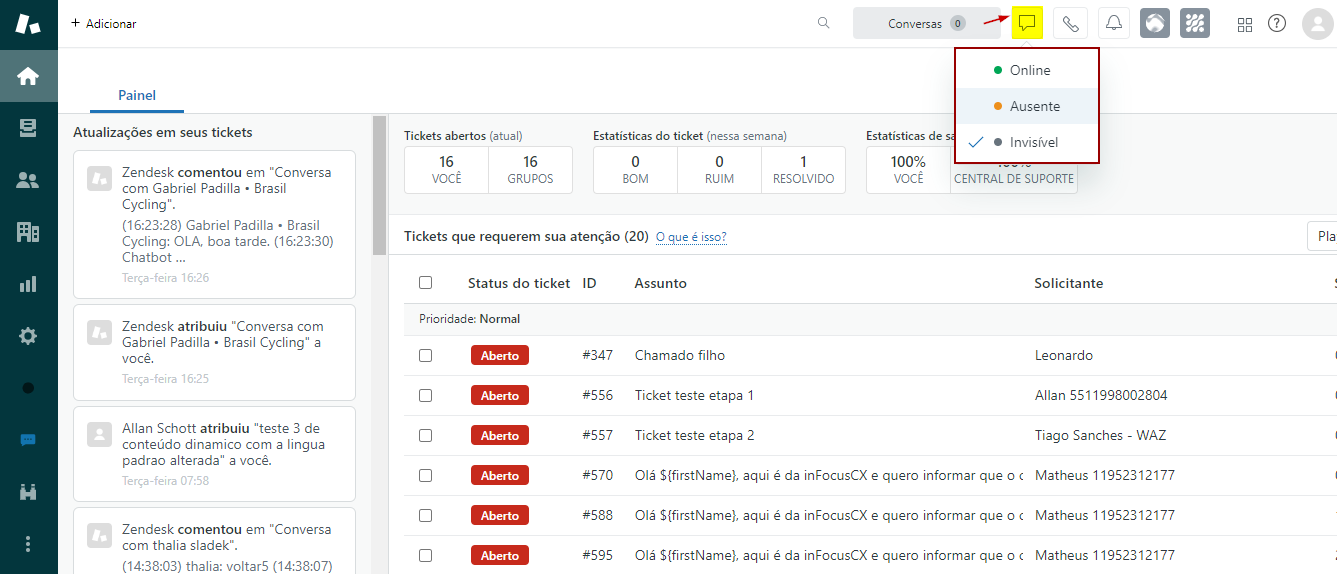Click the Adicionar button
Viewport: 1337px width, 574px height.
(x=104, y=23)
